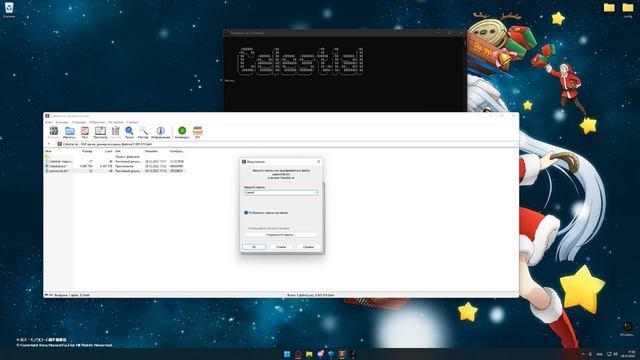Click the SFX toolbar icon
The image size is (640, 360).
198,132
